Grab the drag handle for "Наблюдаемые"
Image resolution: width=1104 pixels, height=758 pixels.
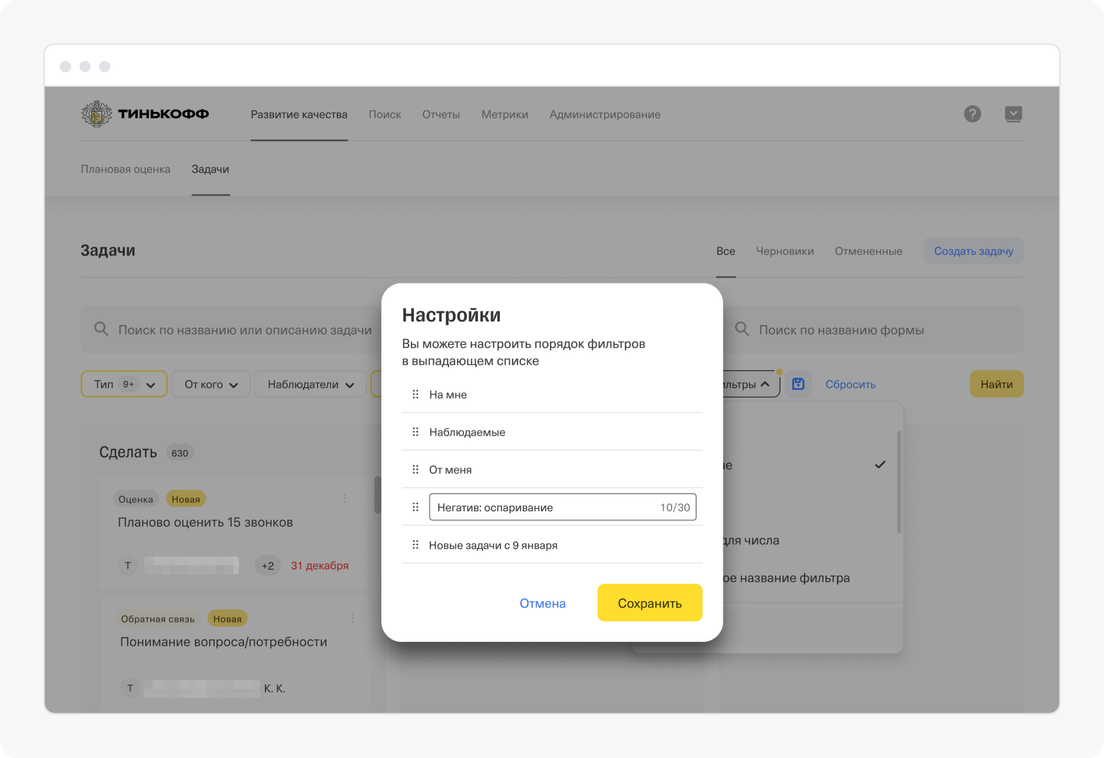(x=415, y=431)
